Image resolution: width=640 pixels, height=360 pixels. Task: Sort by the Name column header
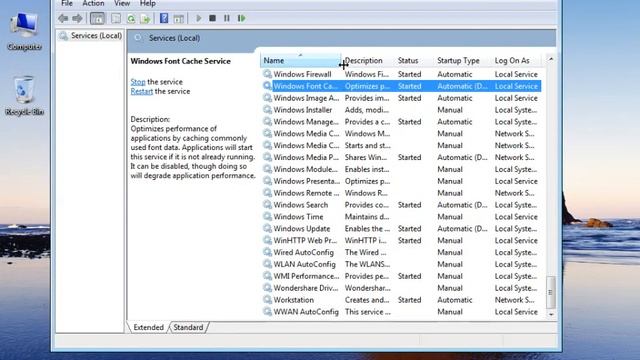coord(300,60)
